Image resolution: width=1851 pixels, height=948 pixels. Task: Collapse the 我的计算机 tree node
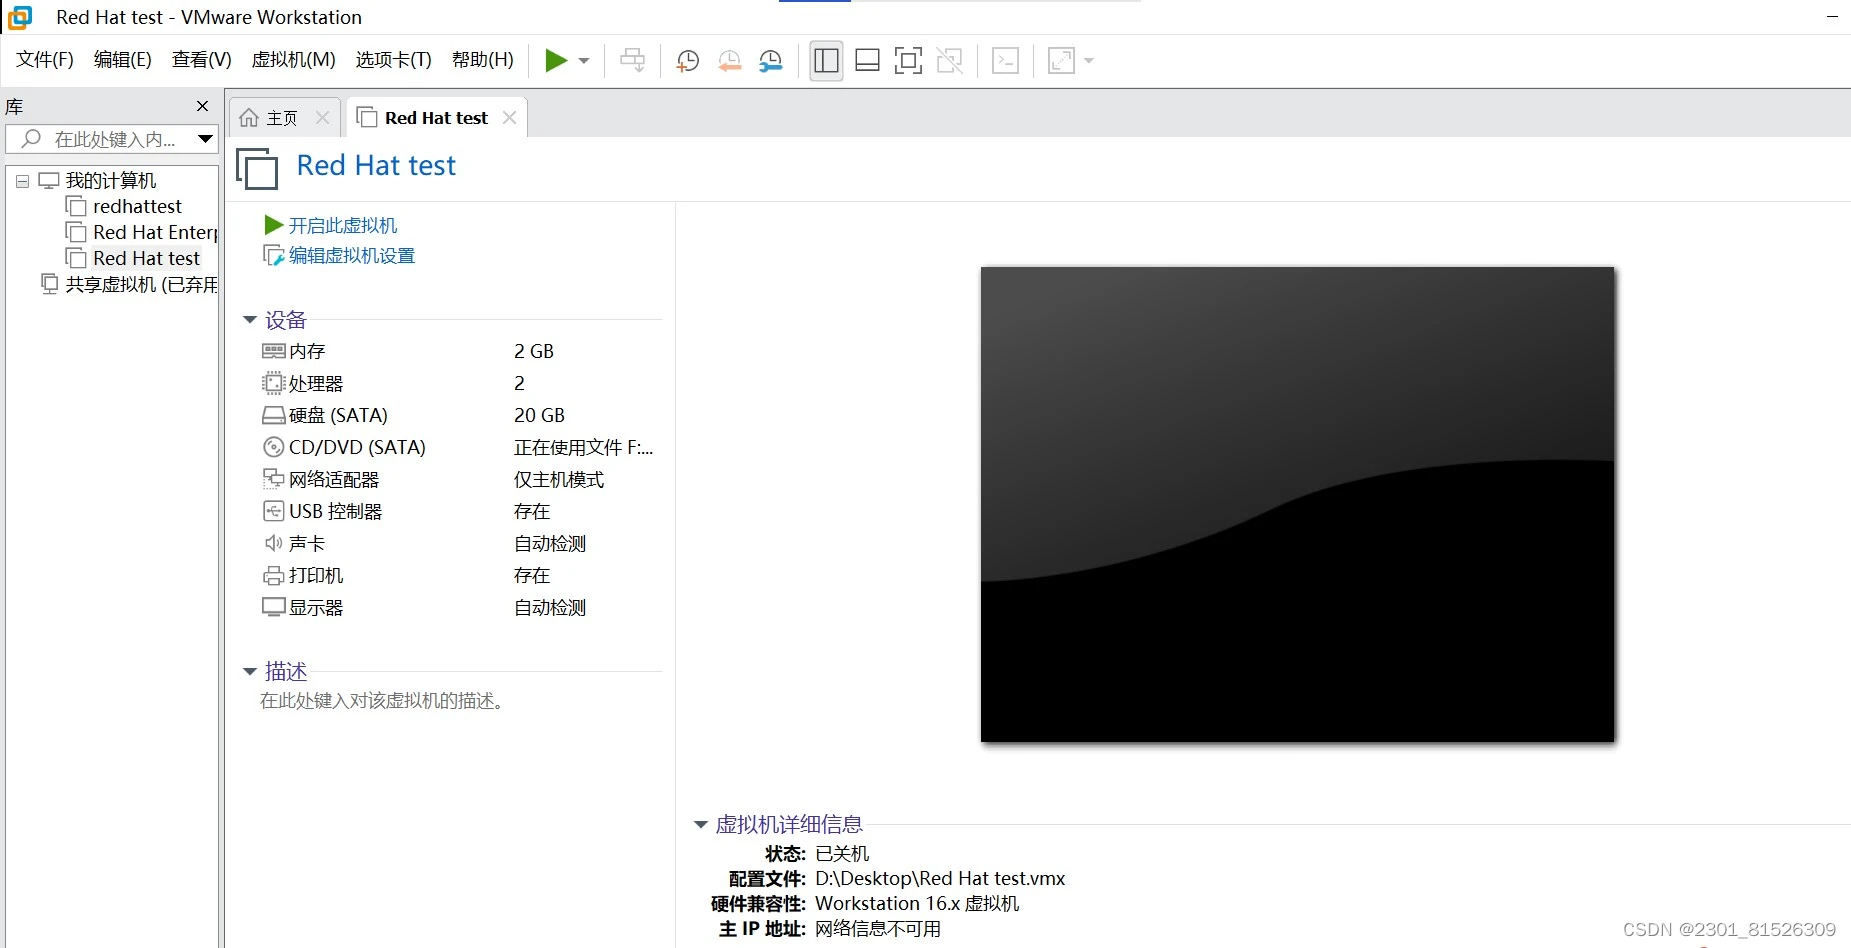22,182
